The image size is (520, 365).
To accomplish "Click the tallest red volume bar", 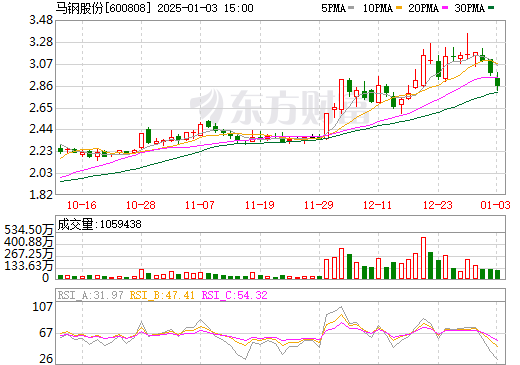I will click(423, 258).
